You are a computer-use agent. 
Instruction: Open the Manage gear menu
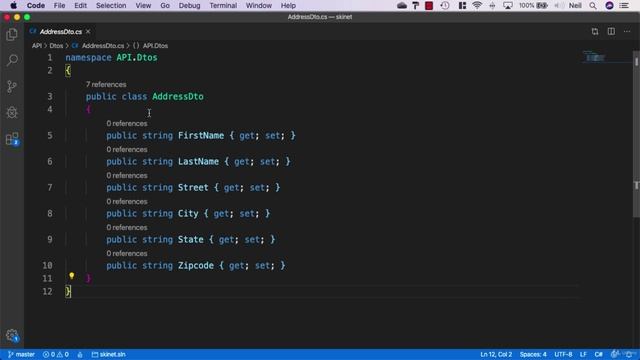pos(12,336)
